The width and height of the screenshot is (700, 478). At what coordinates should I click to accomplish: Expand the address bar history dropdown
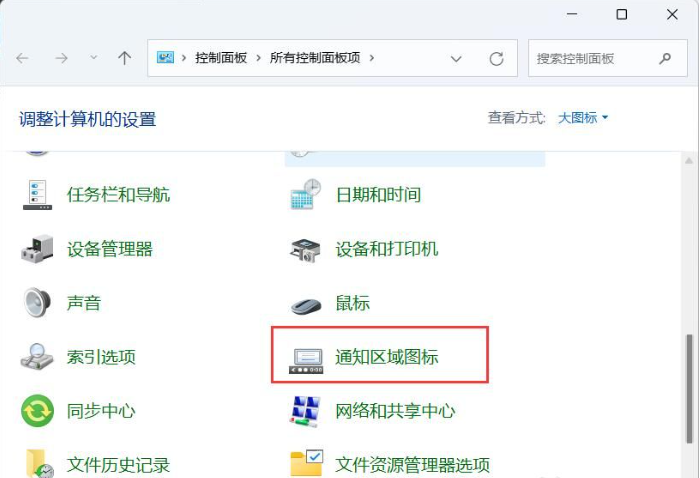456,59
